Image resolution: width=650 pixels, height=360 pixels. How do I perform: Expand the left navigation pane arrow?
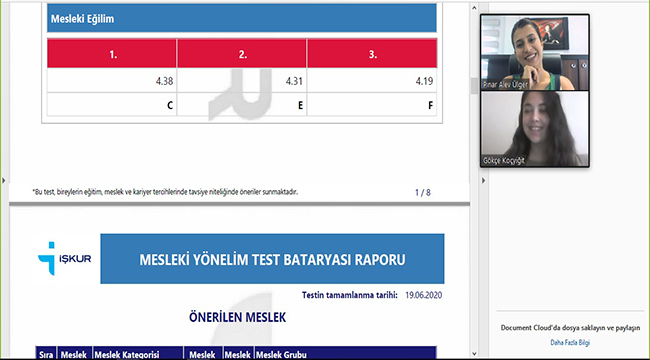coord(4,180)
